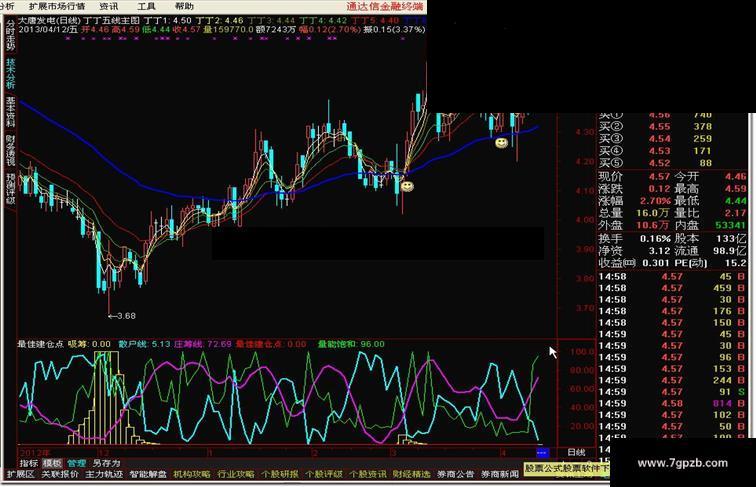Open the 资讯 menu
This screenshot has width=756, height=487.
[108, 6]
